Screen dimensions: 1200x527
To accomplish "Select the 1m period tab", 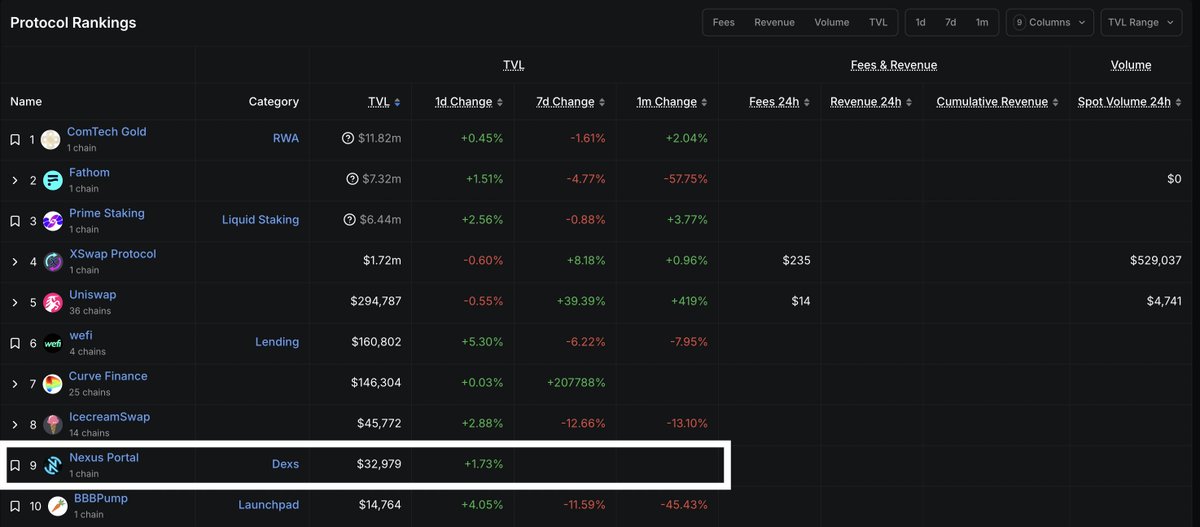I will (982, 22).
